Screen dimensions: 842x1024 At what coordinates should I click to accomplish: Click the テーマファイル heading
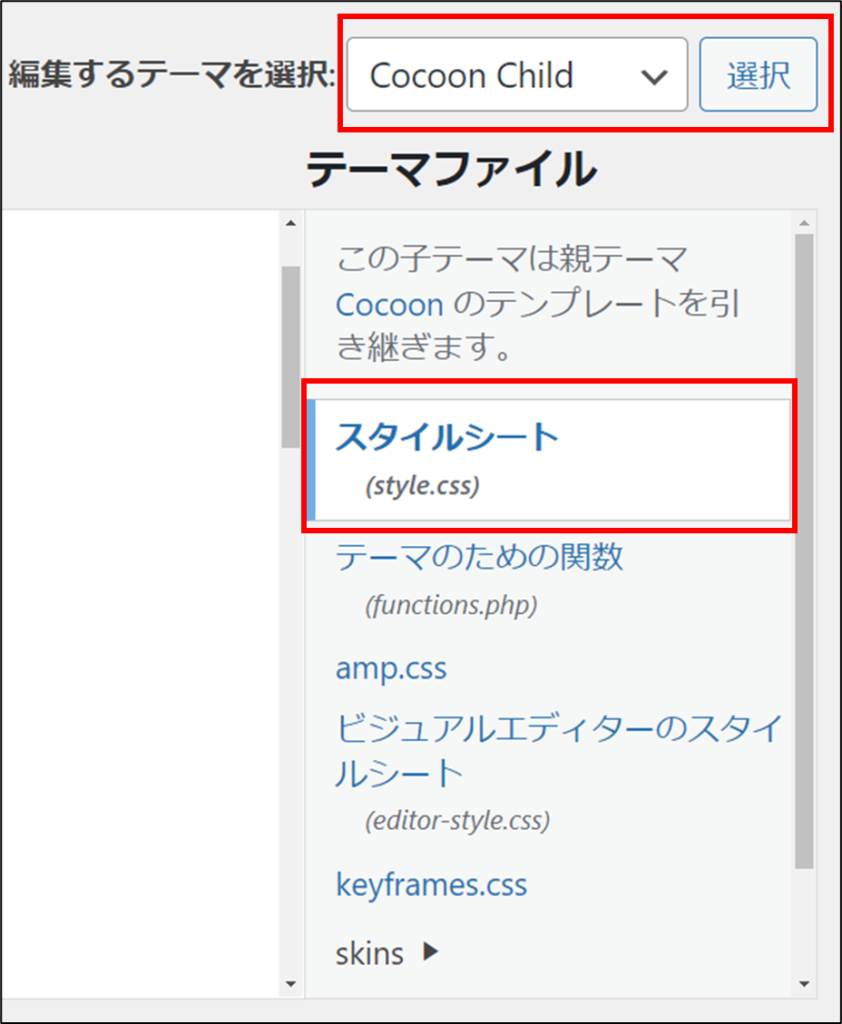pyautogui.click(x=451, y=168)
